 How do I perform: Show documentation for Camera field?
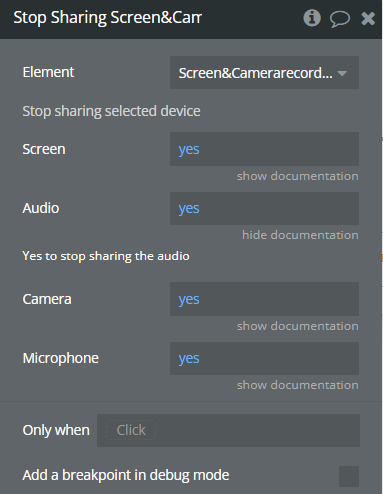[298, 326]
